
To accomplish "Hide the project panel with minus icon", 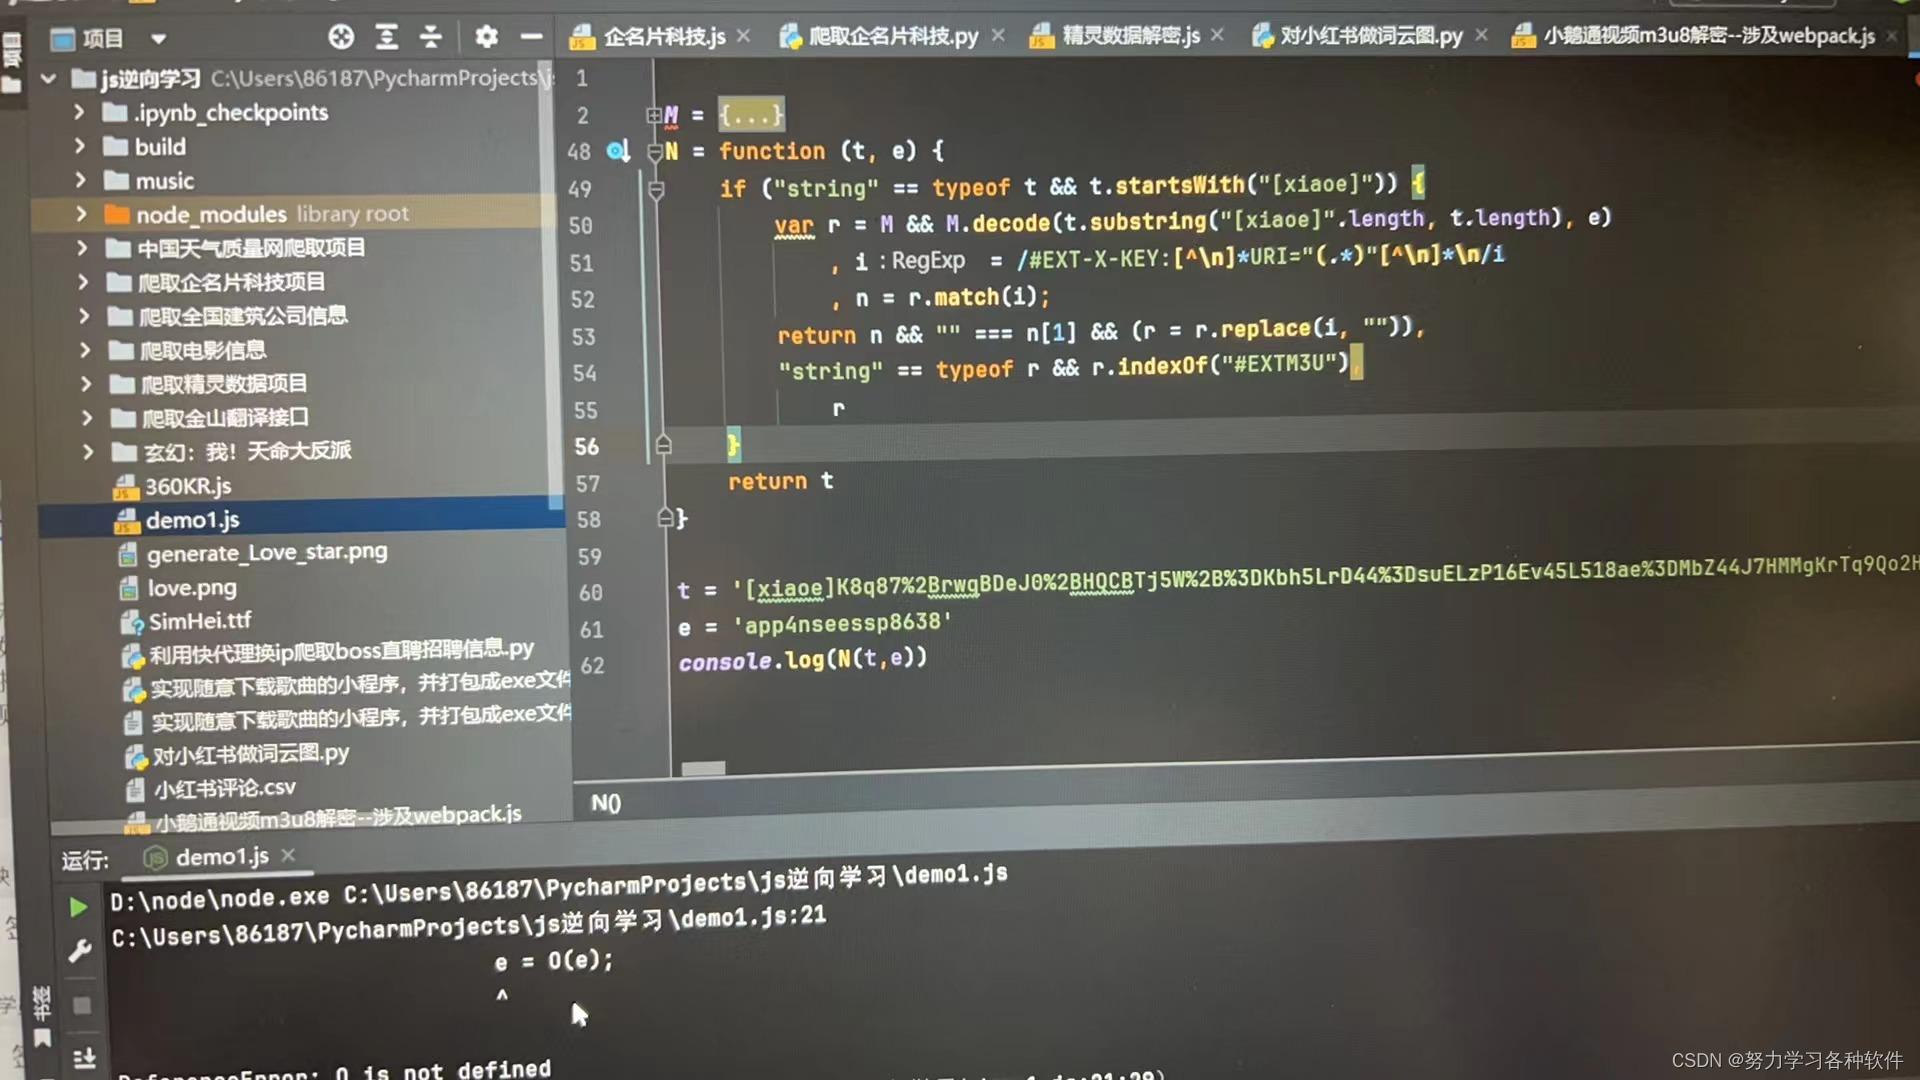I will tap(531, 37).
